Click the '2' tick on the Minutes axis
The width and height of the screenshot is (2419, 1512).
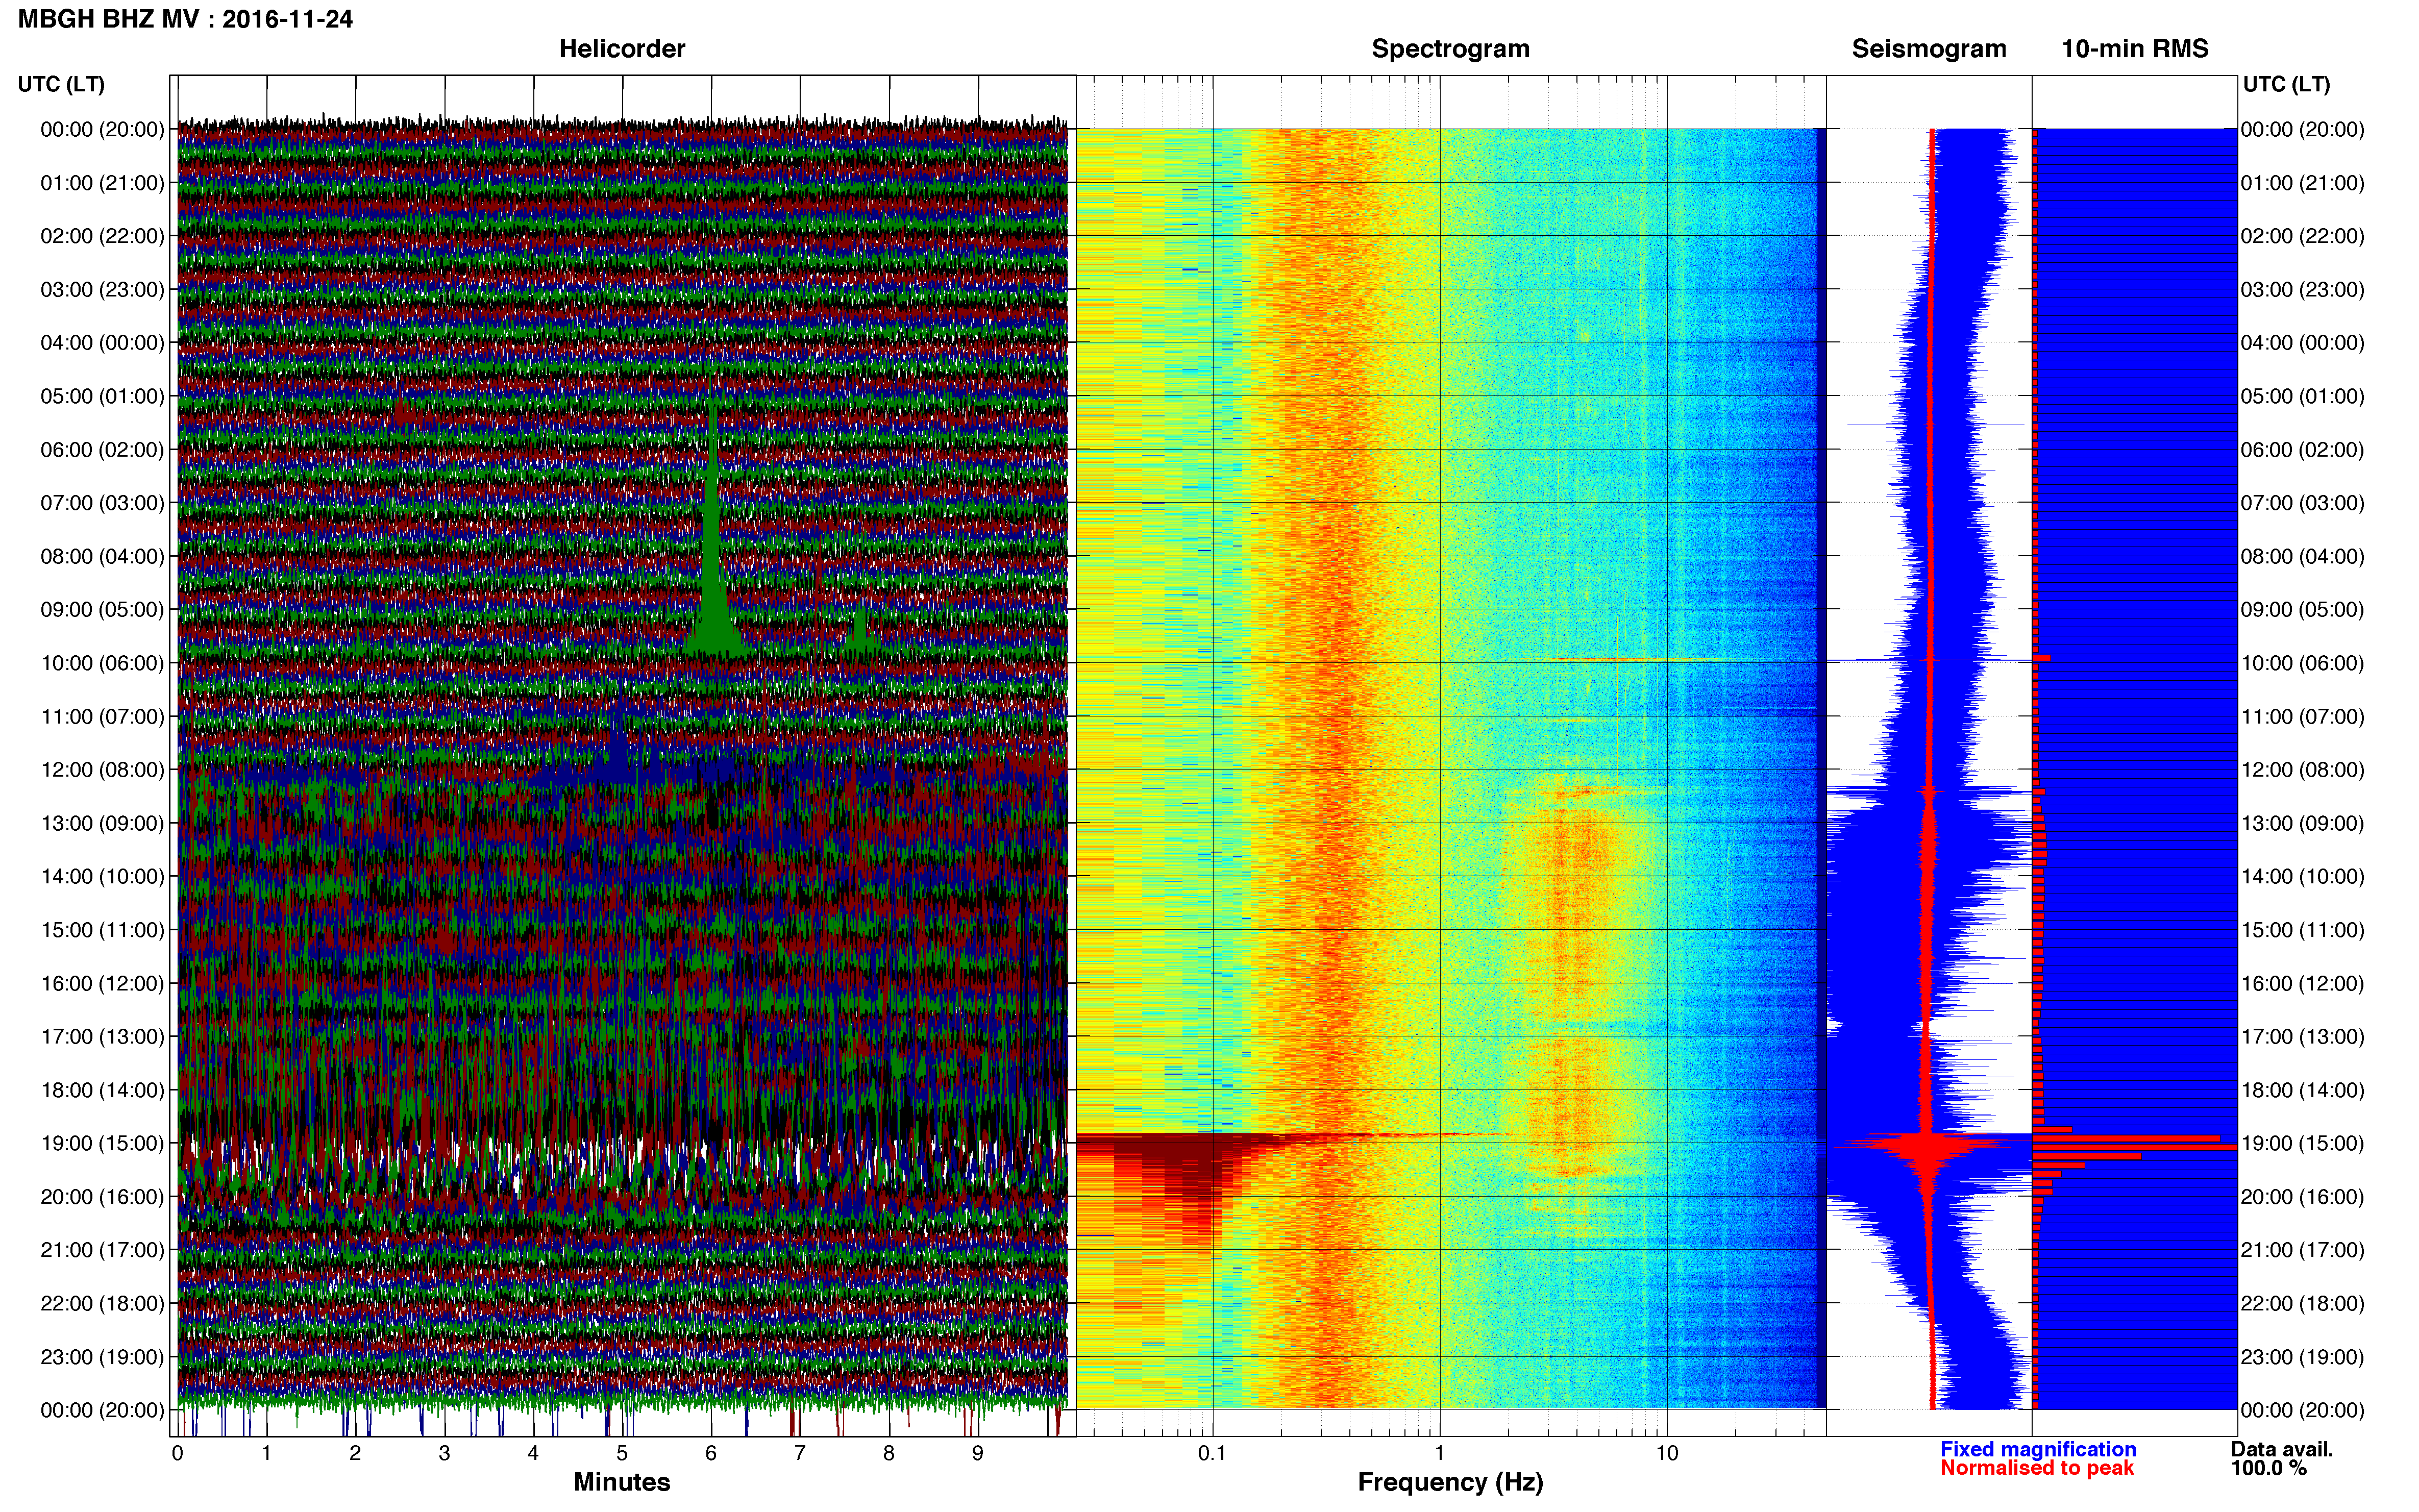355,1454
